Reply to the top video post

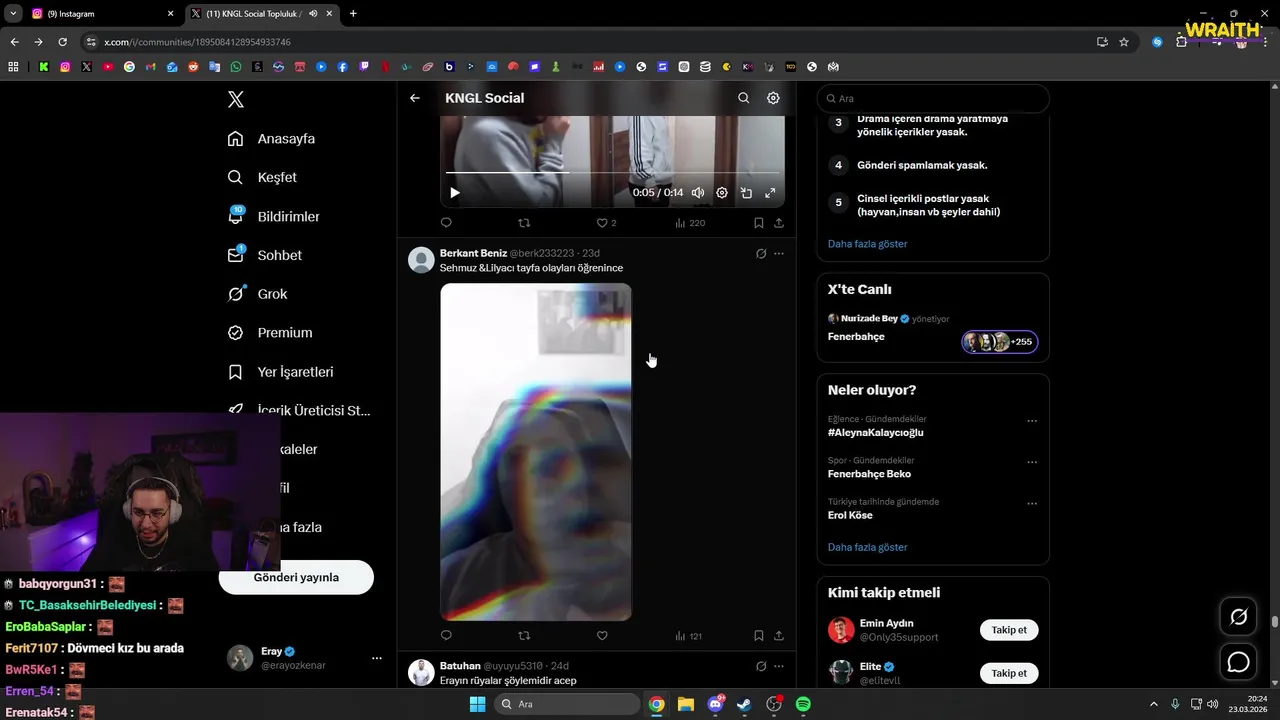coord(446,223)
